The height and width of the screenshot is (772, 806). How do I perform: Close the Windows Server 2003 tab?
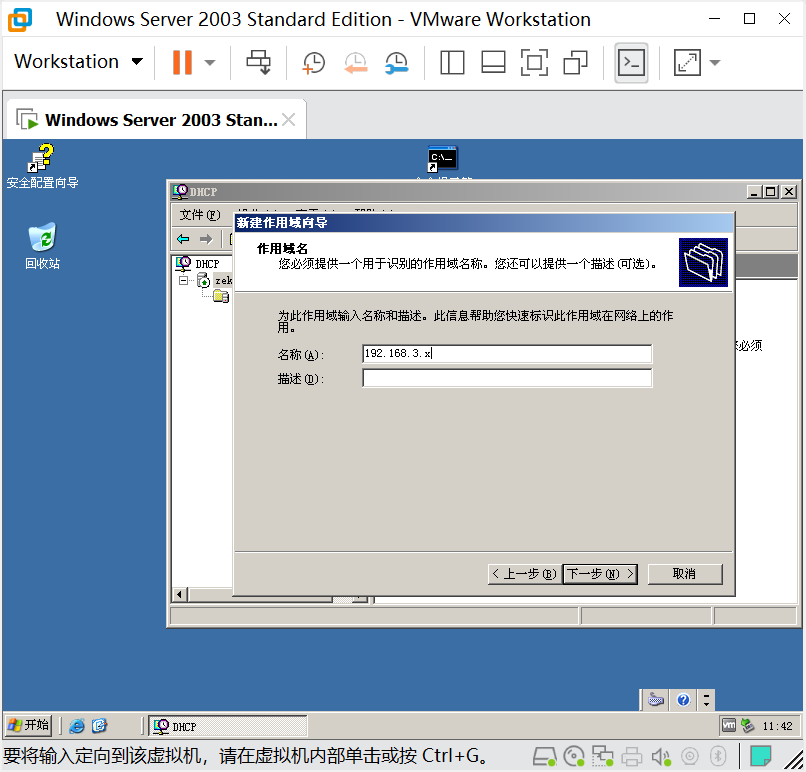tap(289, 120)
